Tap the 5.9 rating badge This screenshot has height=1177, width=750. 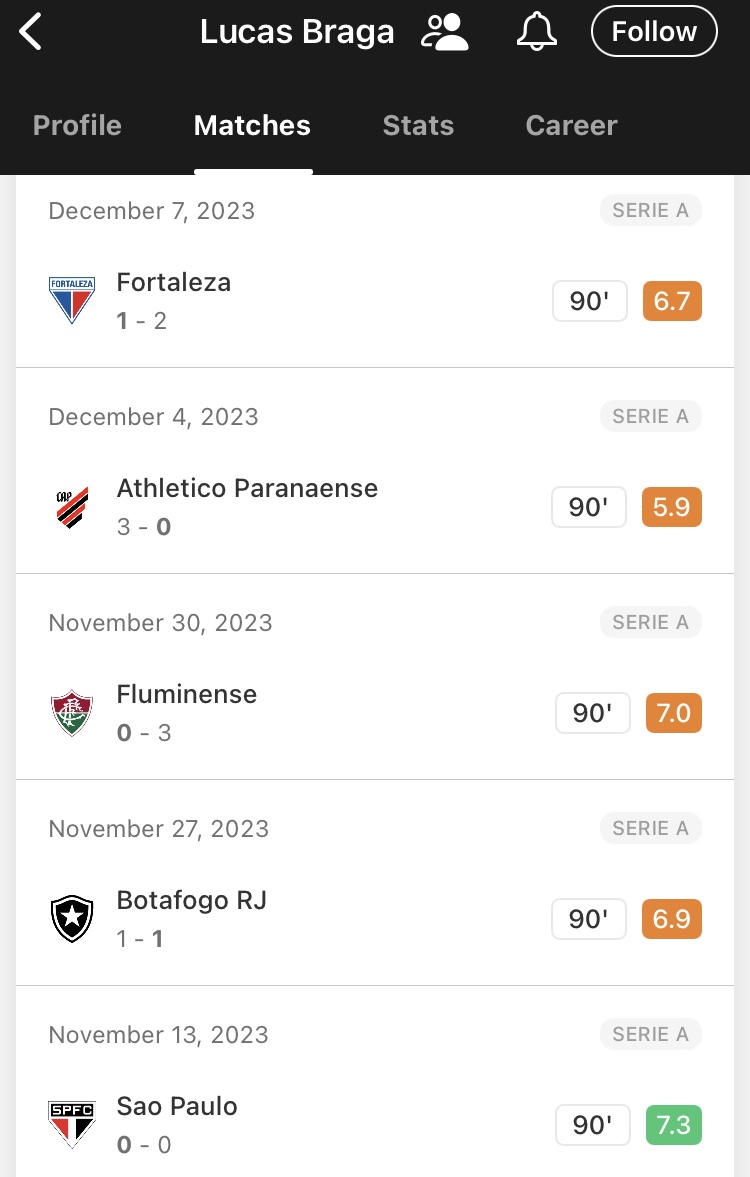click(671, 507)
